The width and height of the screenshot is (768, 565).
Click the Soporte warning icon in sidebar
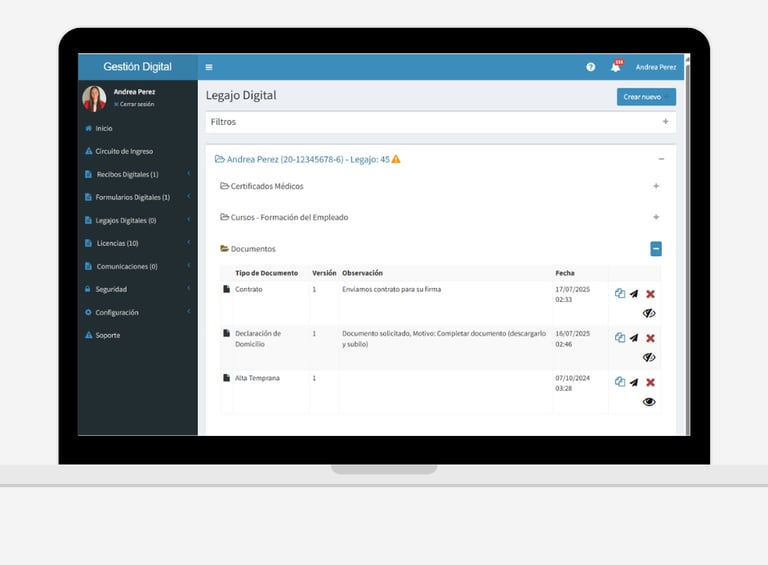coord(89,335)
